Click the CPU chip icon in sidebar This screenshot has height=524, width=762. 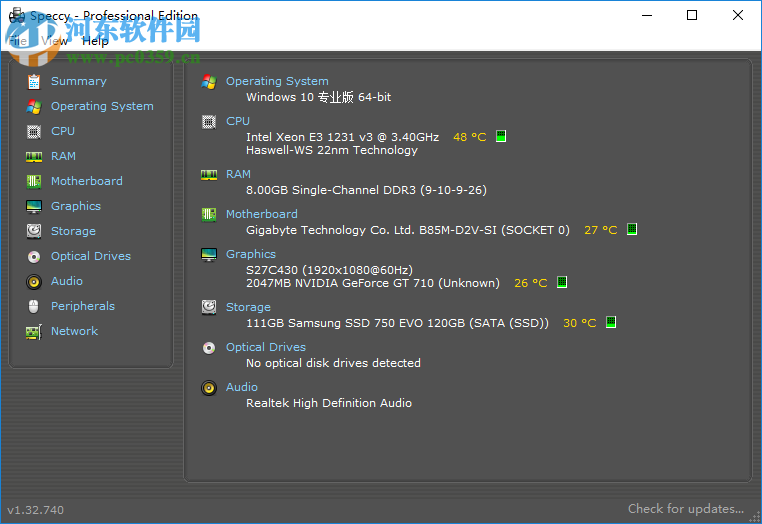click(34, 131)
